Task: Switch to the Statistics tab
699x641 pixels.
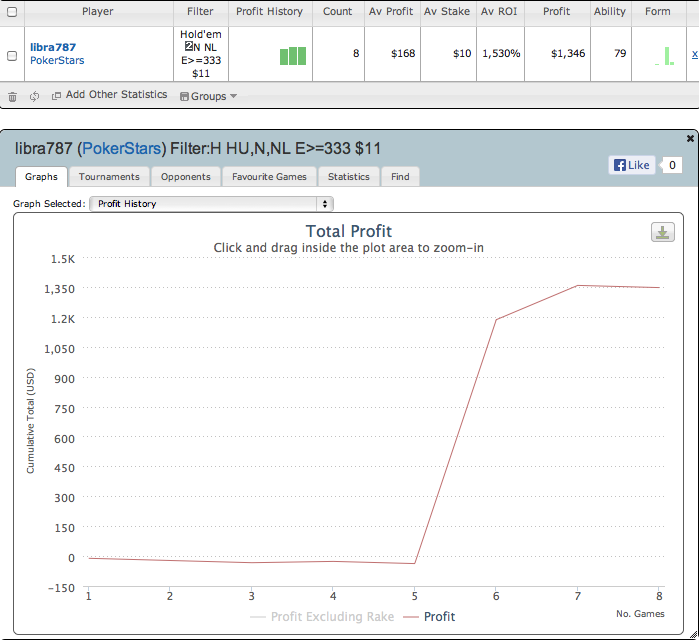Action: click(x=349, y=177)
